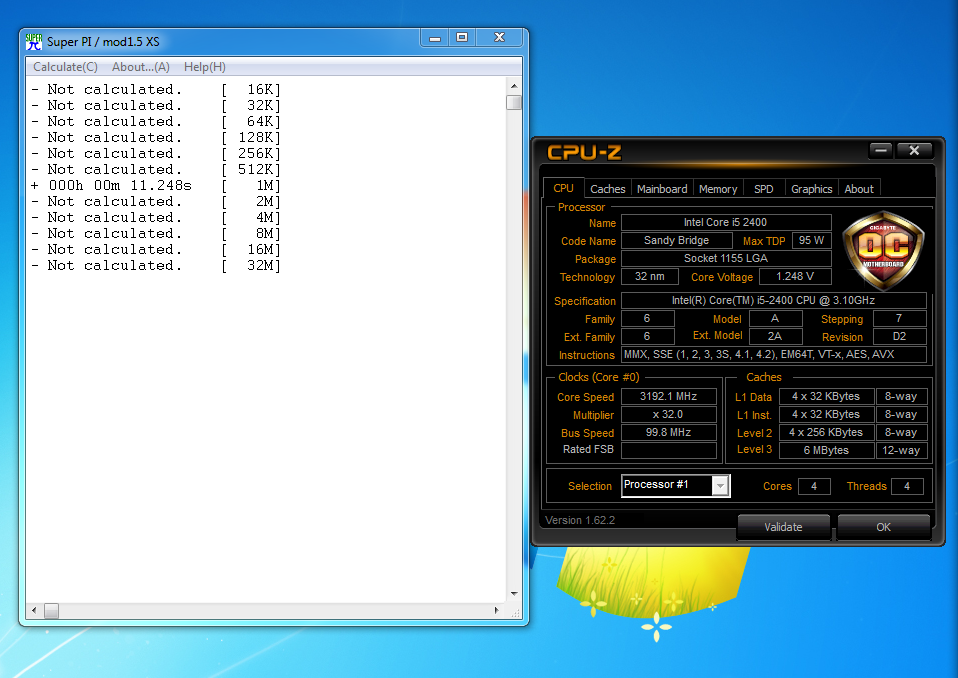Click the Gigabyte OC Motherboard logo badge
The image size is (958, 678).
pos(883,250)
